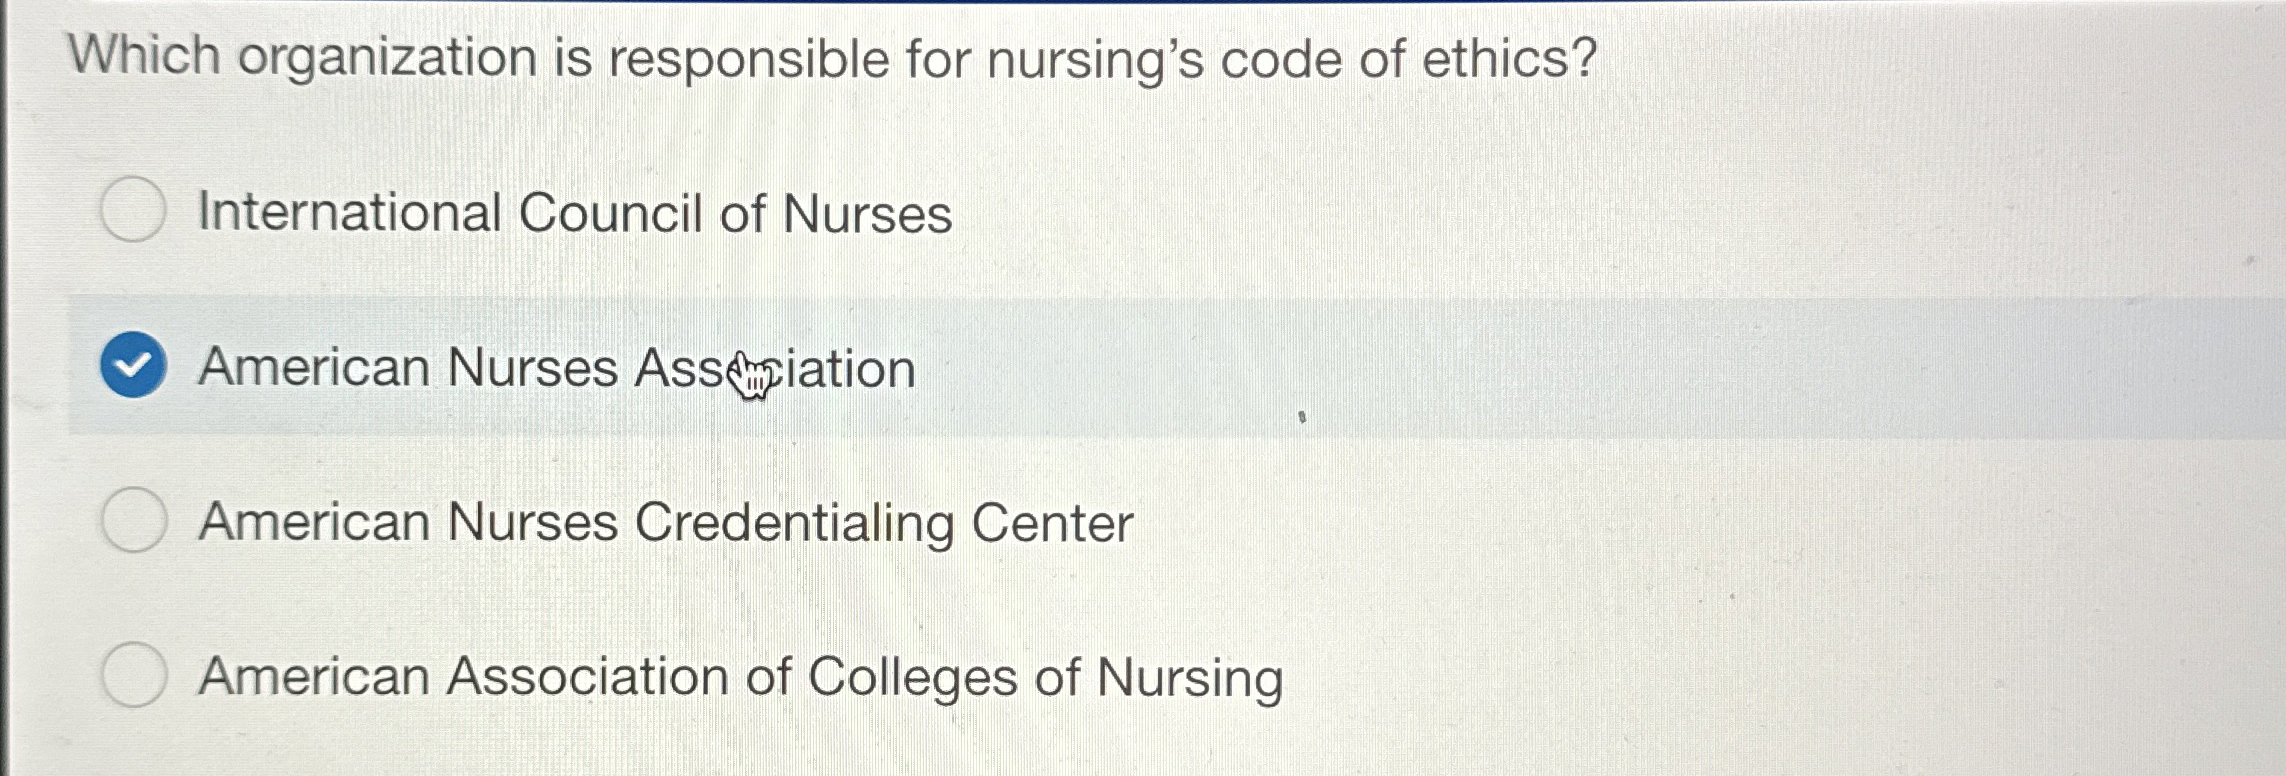Click the word 'International' in the first option
2286x776 pixels.
click(350, 214)
